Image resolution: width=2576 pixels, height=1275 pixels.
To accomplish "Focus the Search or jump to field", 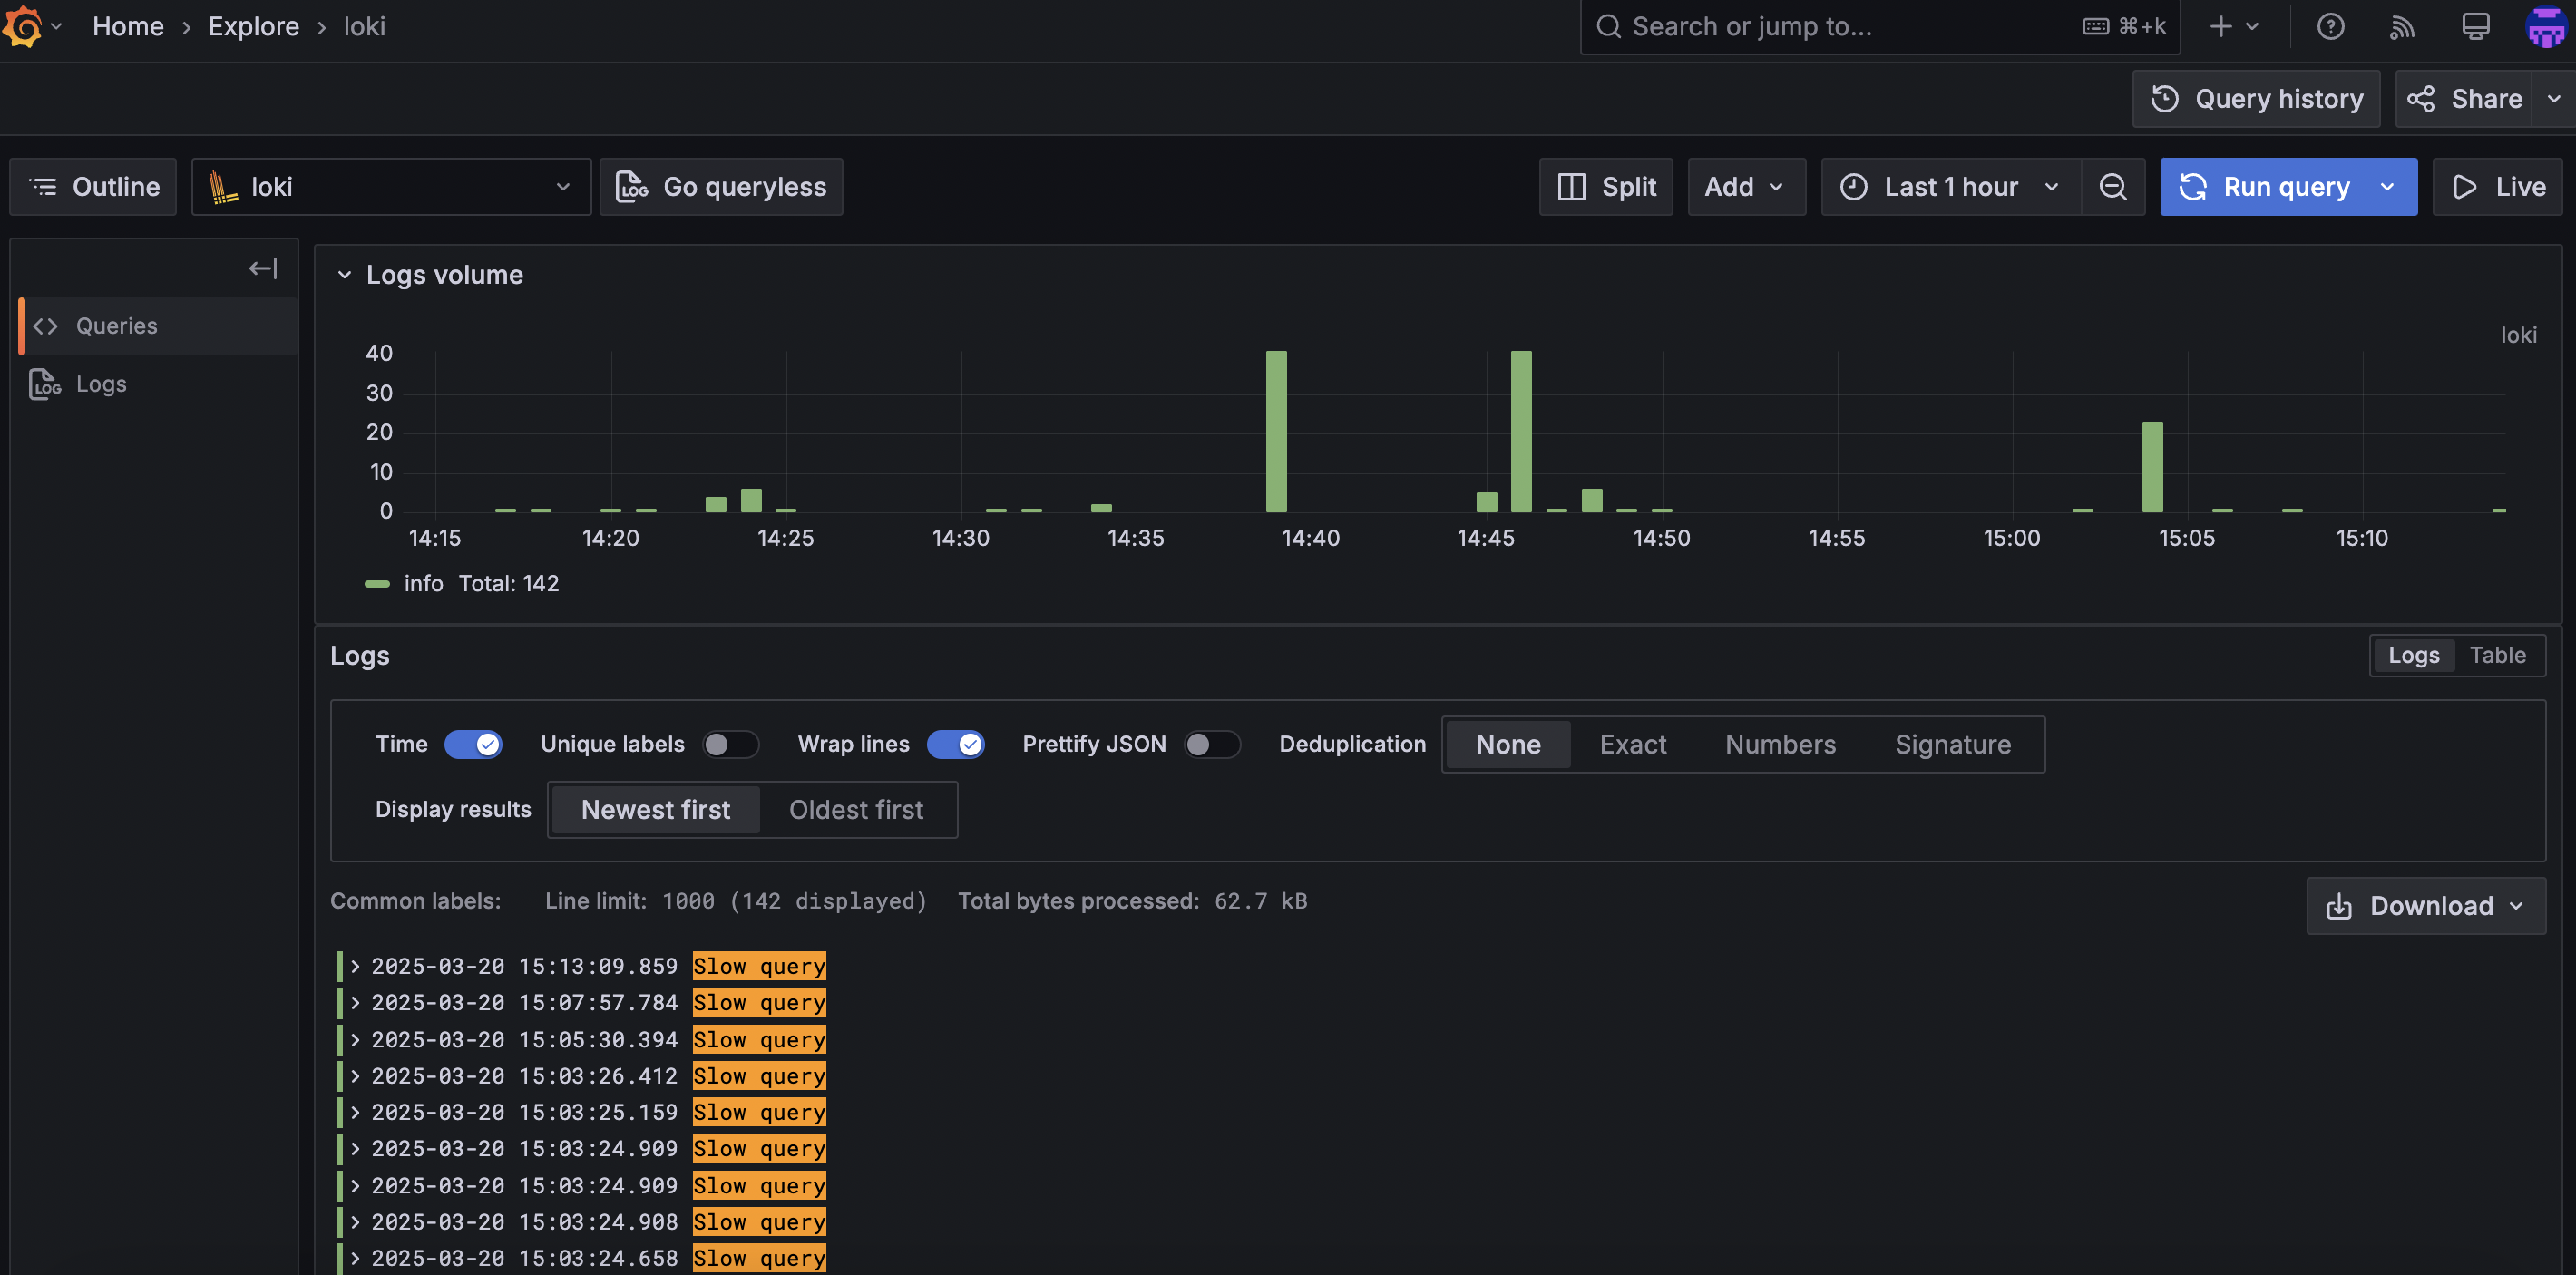I will click(1879, 26).
